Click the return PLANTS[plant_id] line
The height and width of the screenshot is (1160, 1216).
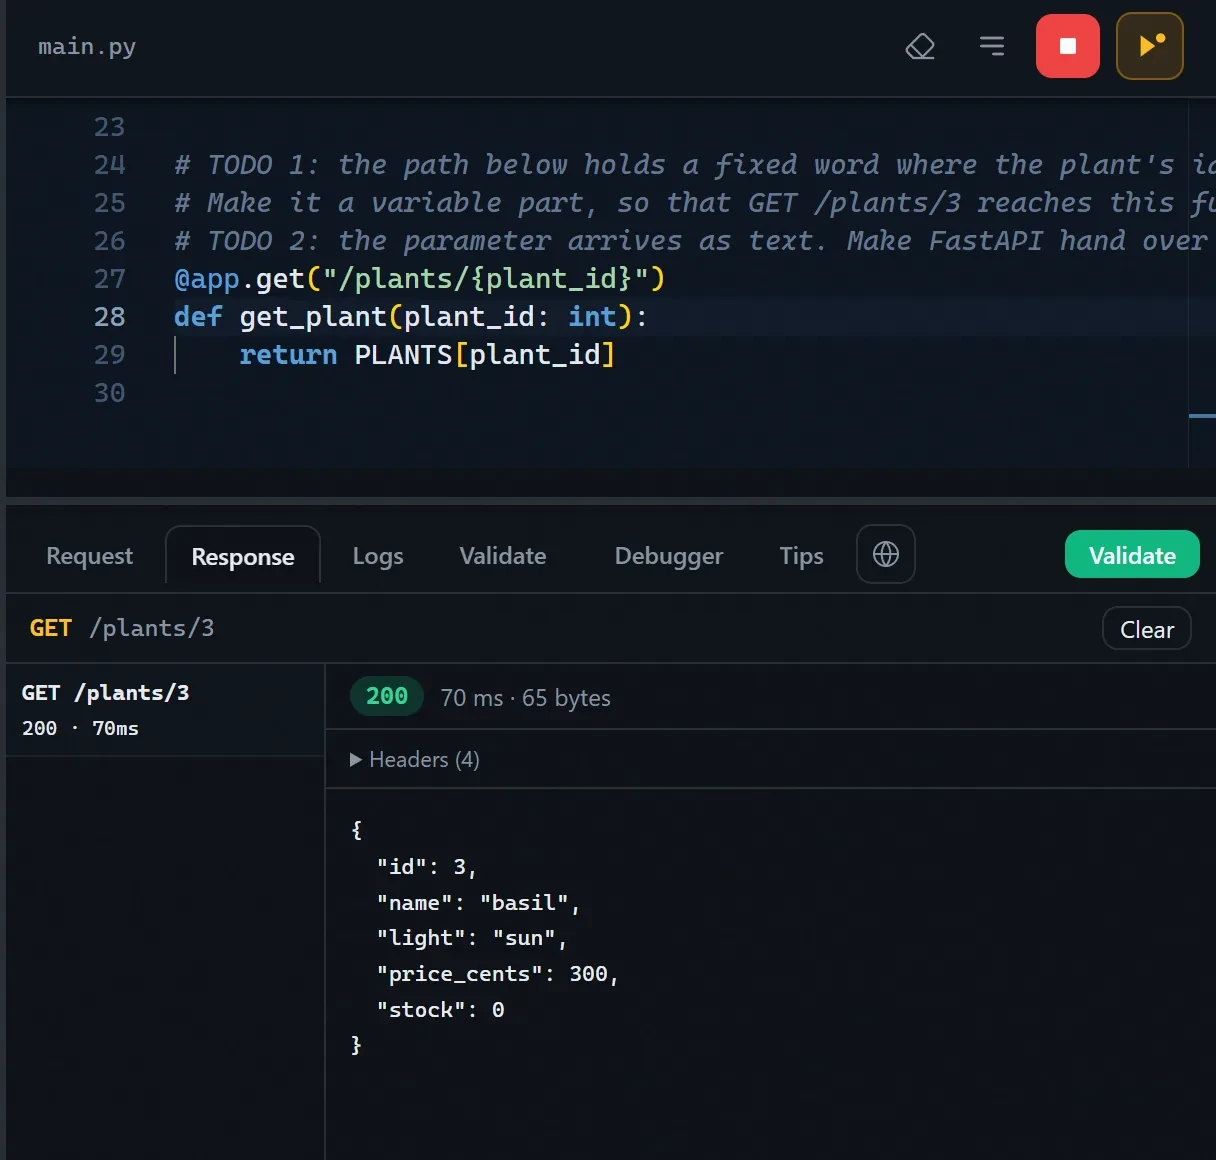point(427,355)
